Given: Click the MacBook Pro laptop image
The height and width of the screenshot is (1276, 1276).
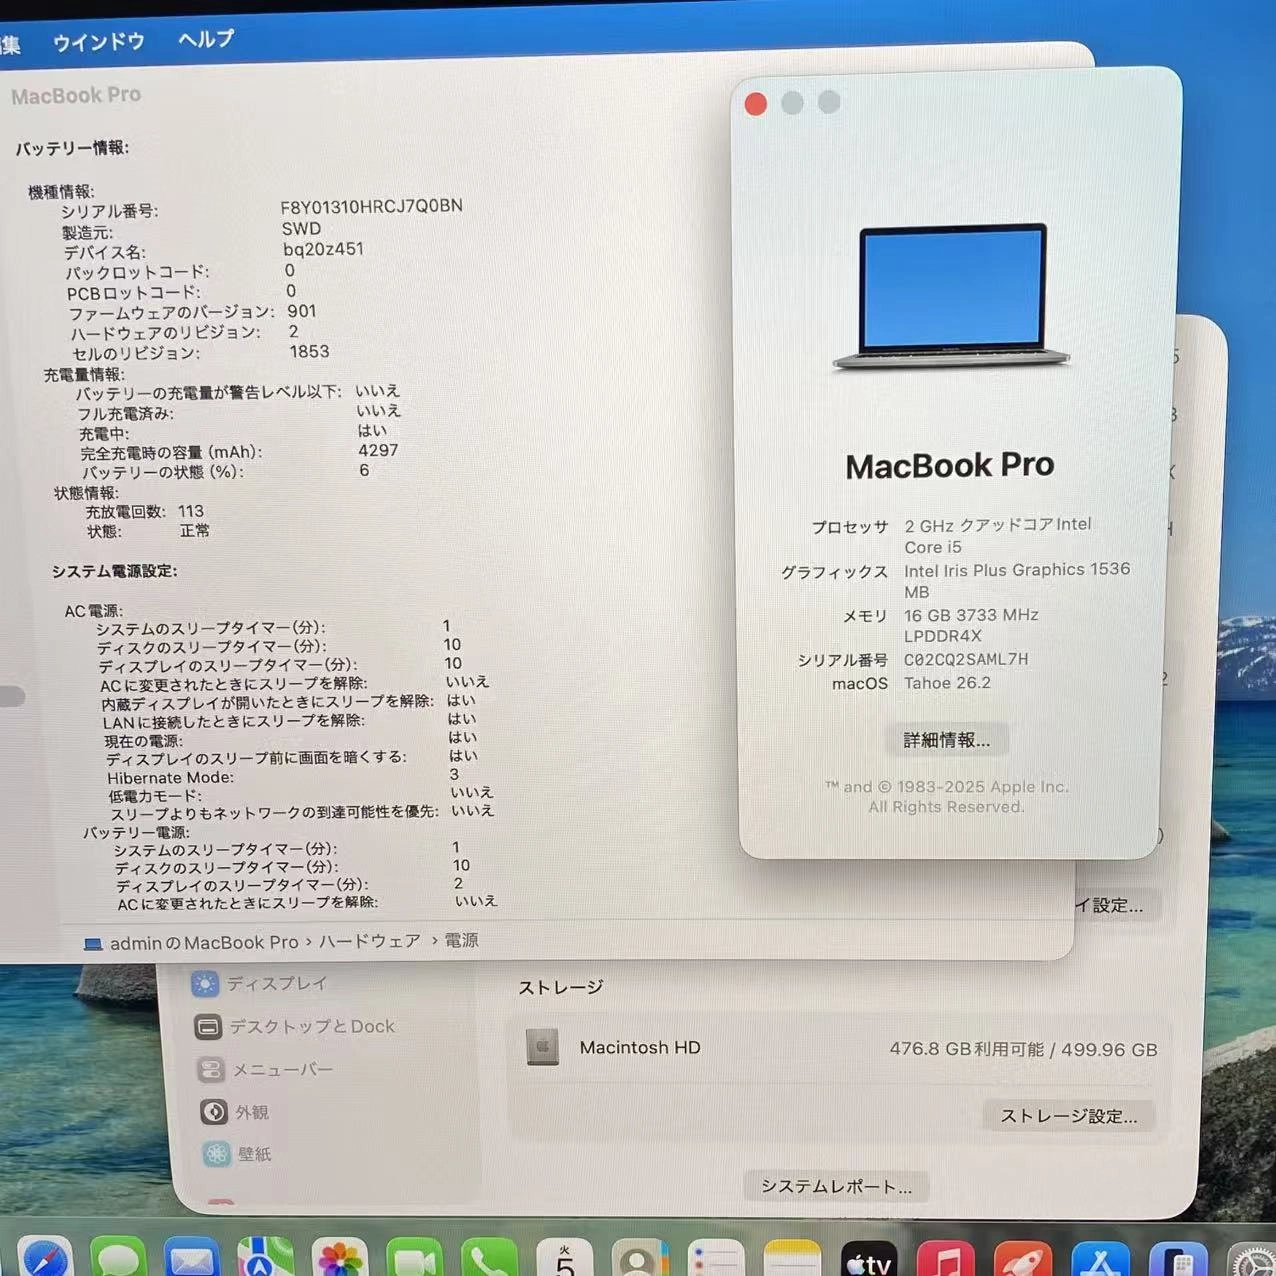Looking at the screenshot, I should (x=951, y=297).
